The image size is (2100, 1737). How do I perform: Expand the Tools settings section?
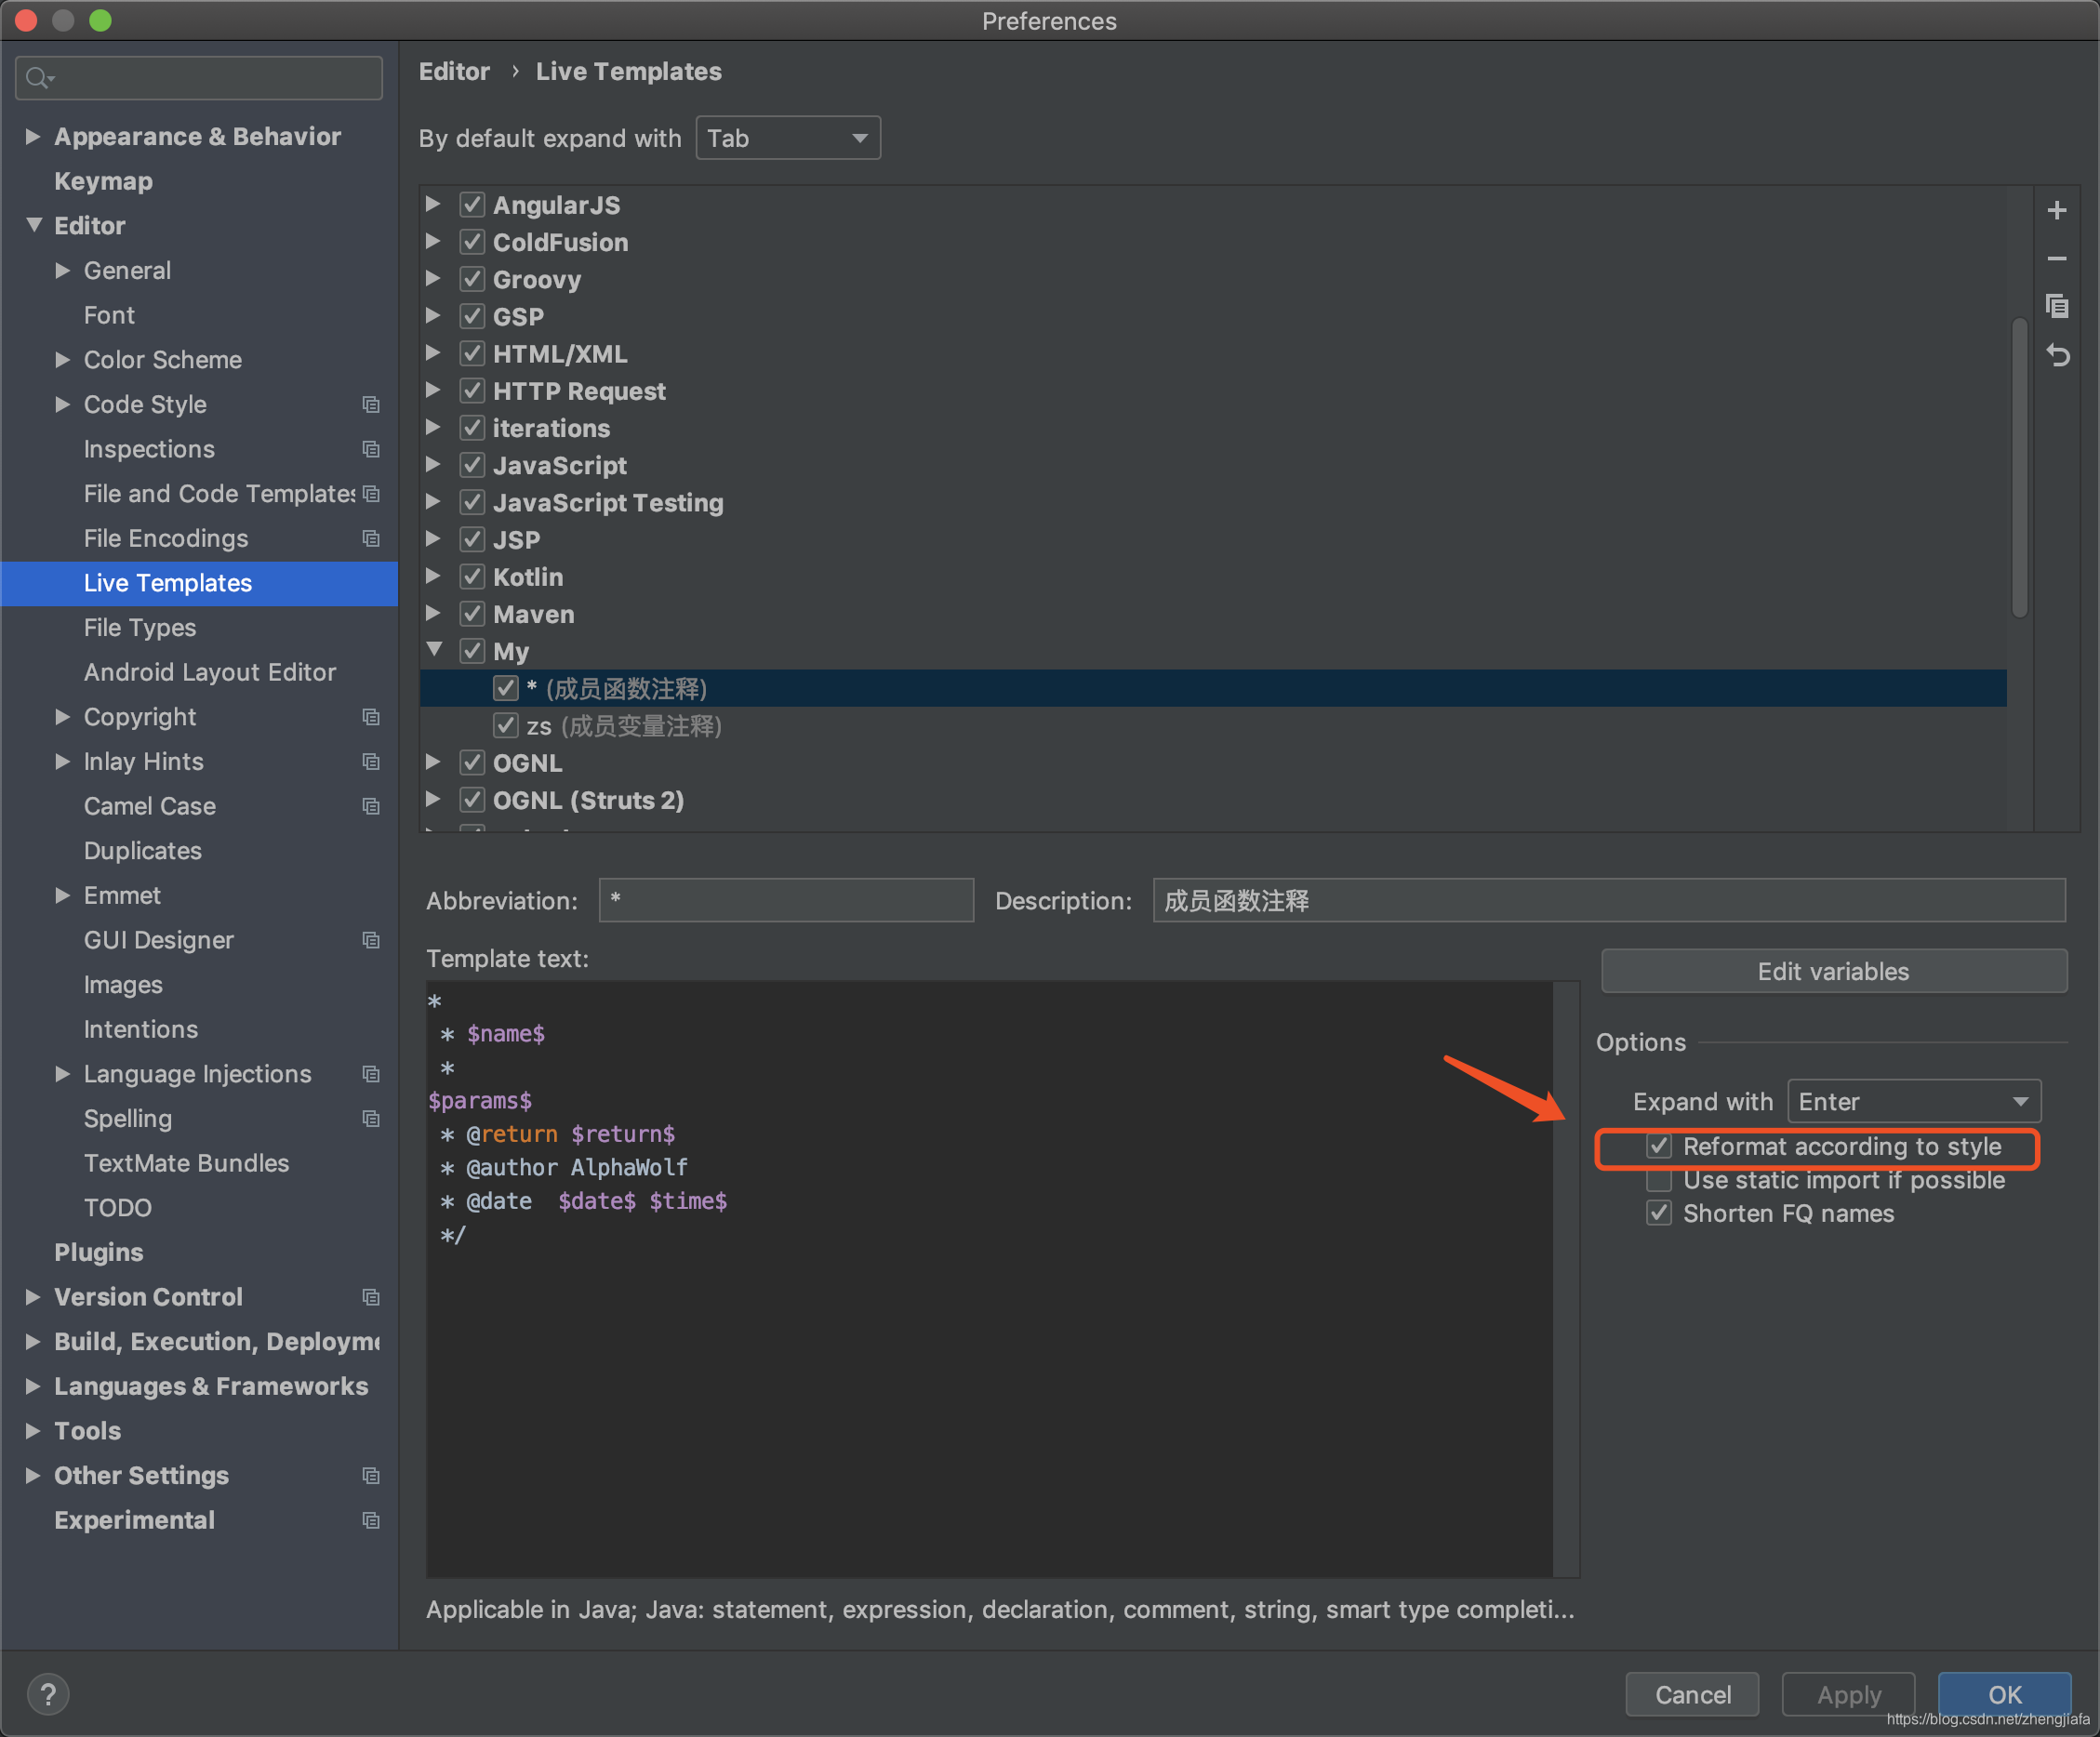(33, 1430)
